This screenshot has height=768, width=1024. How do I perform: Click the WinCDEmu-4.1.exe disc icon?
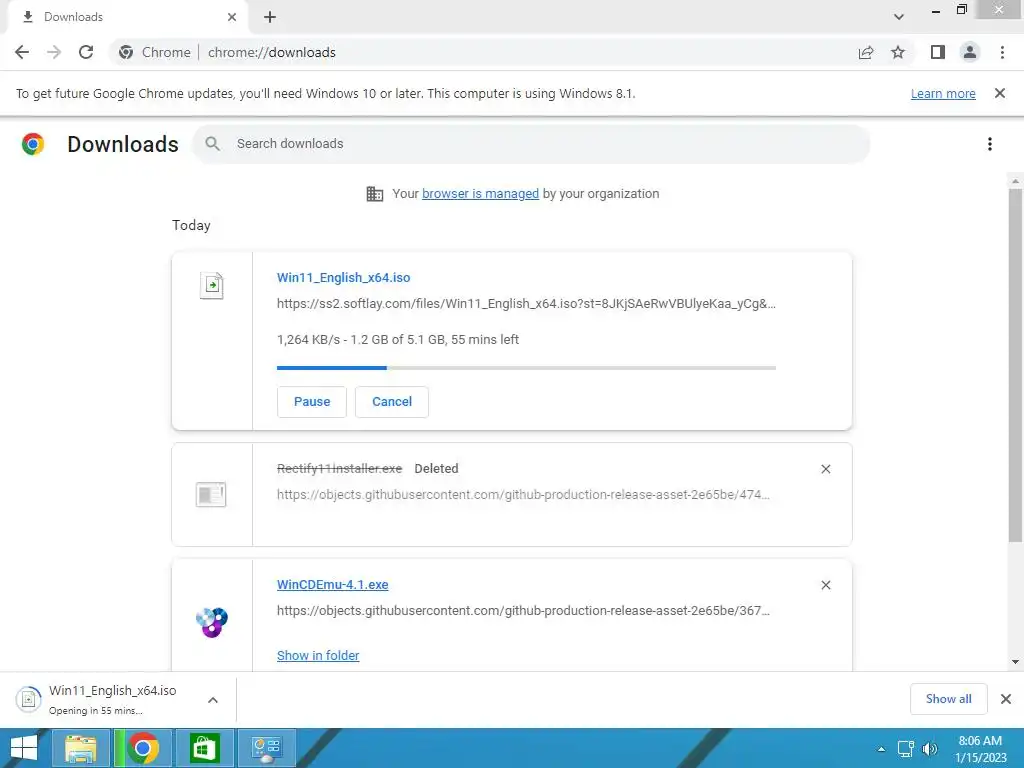[x=212, y=622]
